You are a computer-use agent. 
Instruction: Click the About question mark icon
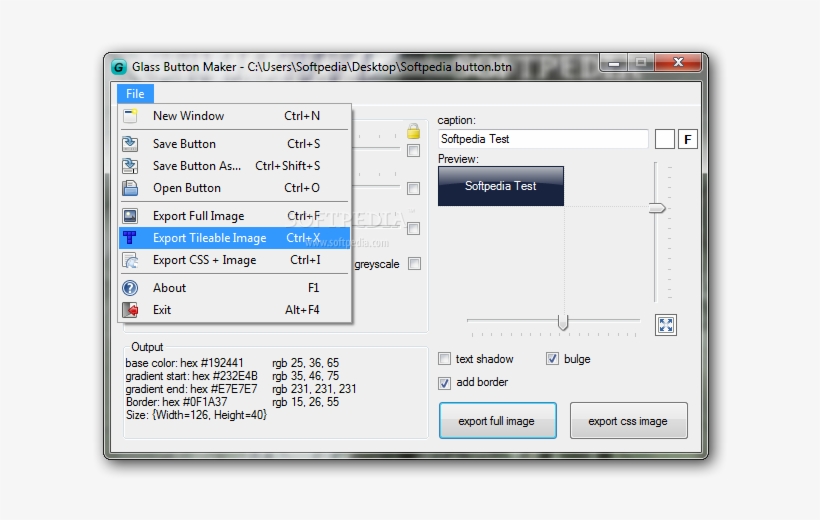[x=130, y=288]
